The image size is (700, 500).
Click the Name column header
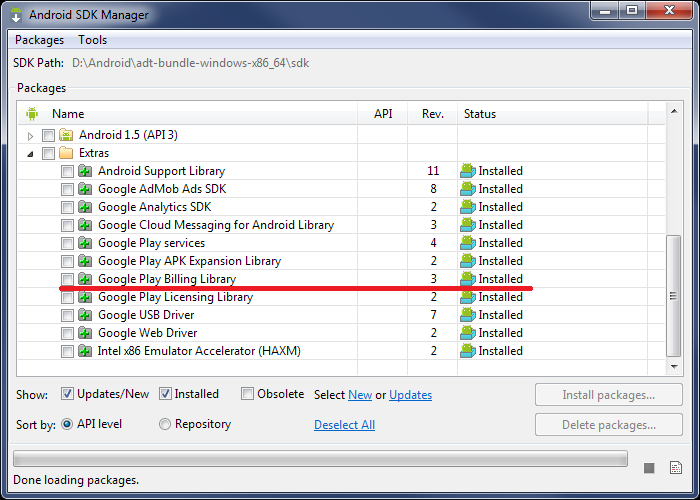pyautogui.click(x=188, y=114)
